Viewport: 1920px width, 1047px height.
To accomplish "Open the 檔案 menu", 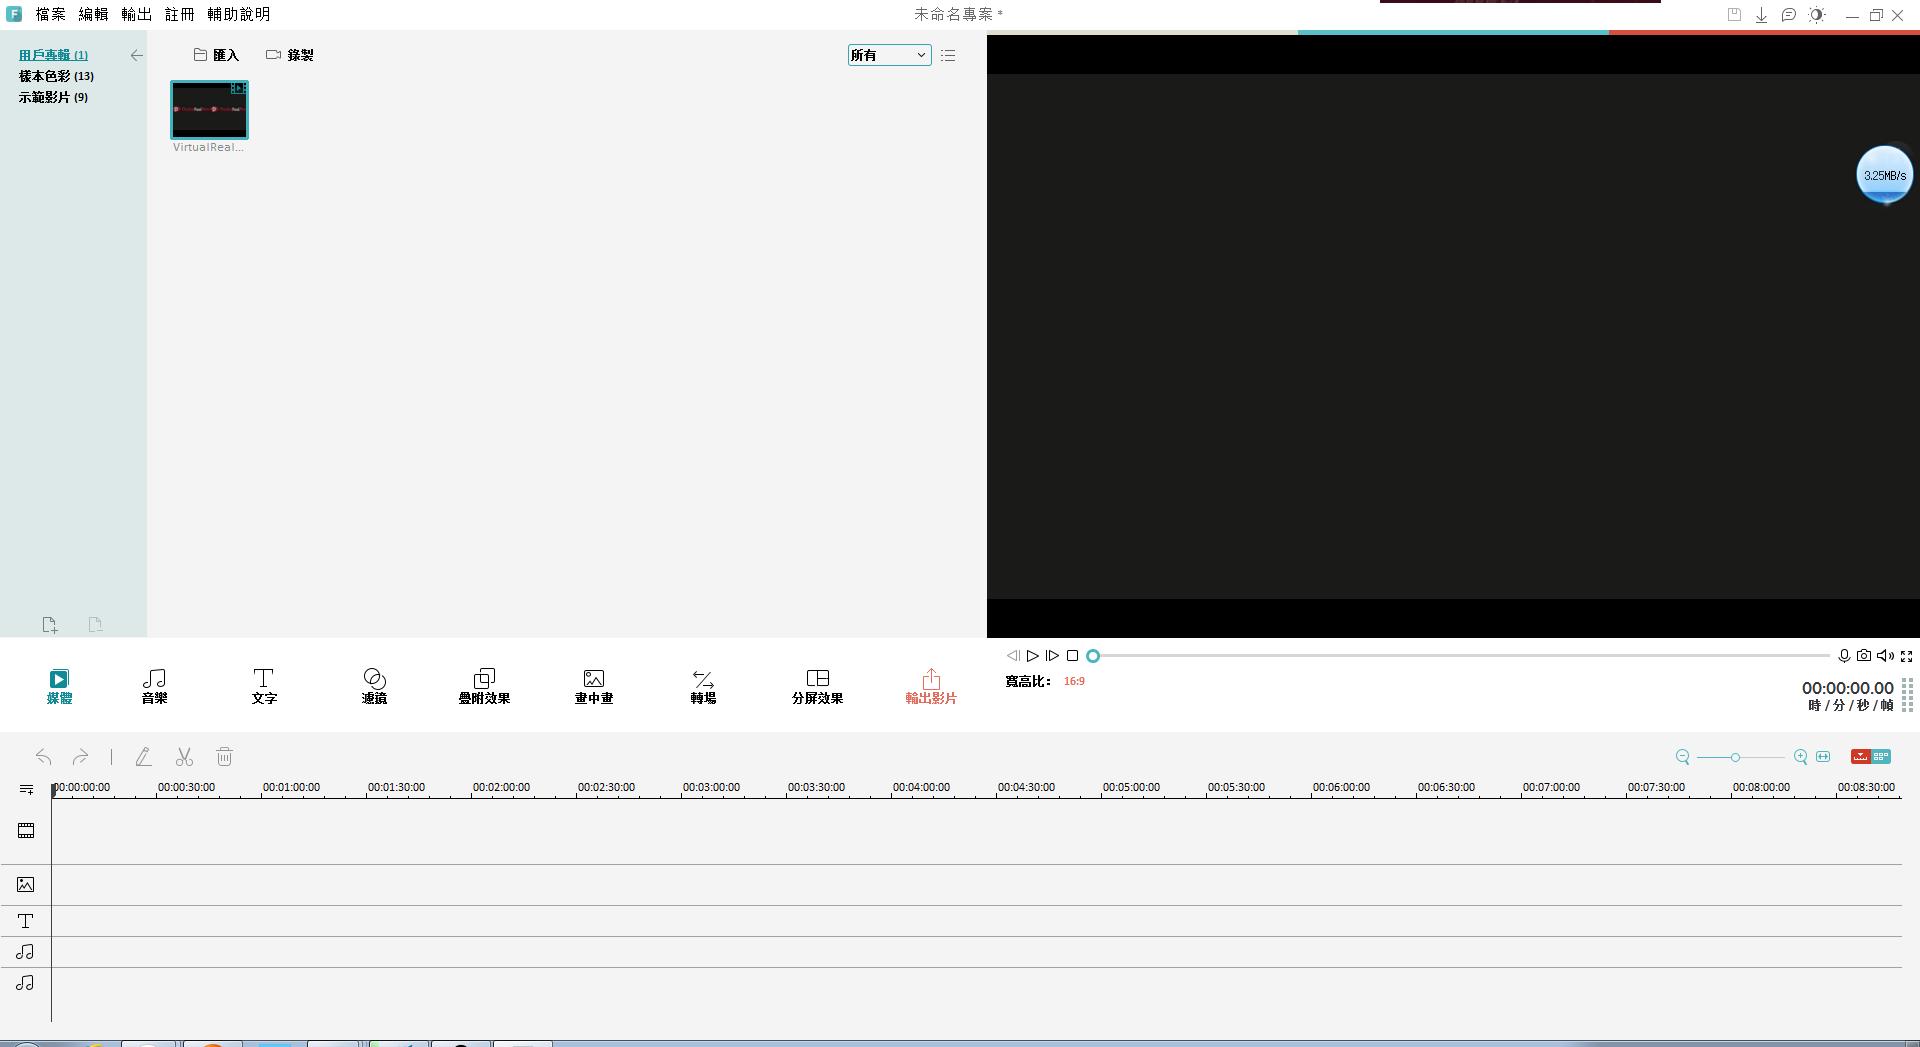I will coord(50,14).
